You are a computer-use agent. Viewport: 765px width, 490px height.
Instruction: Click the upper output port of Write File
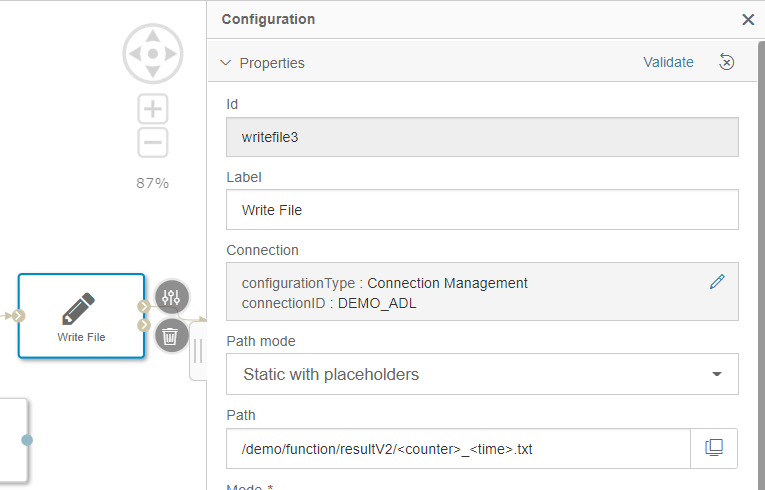click(x=145, y=306)
